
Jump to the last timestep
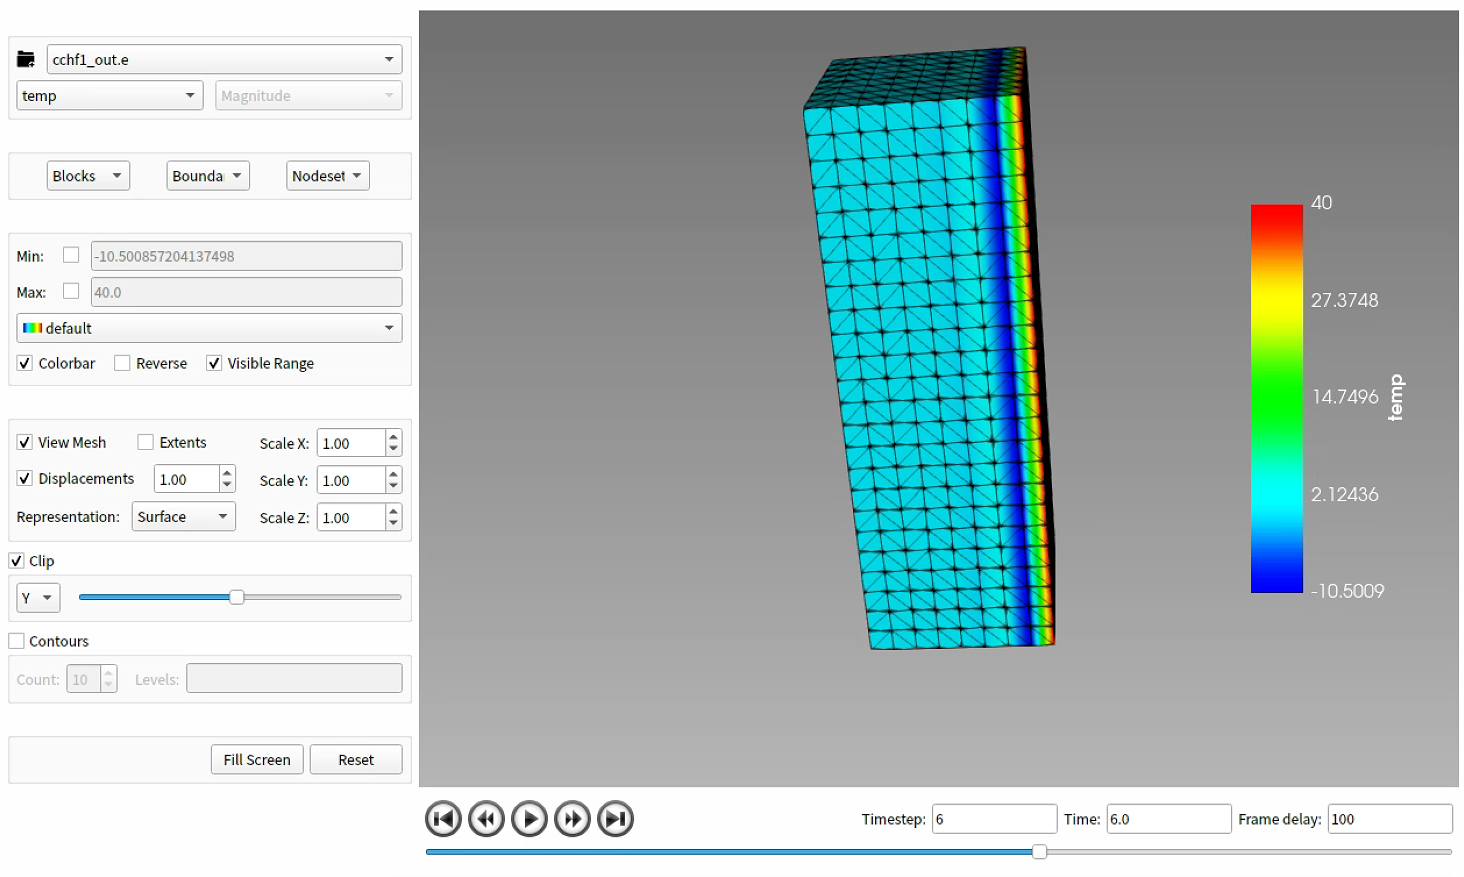click(x=615, y=818)
